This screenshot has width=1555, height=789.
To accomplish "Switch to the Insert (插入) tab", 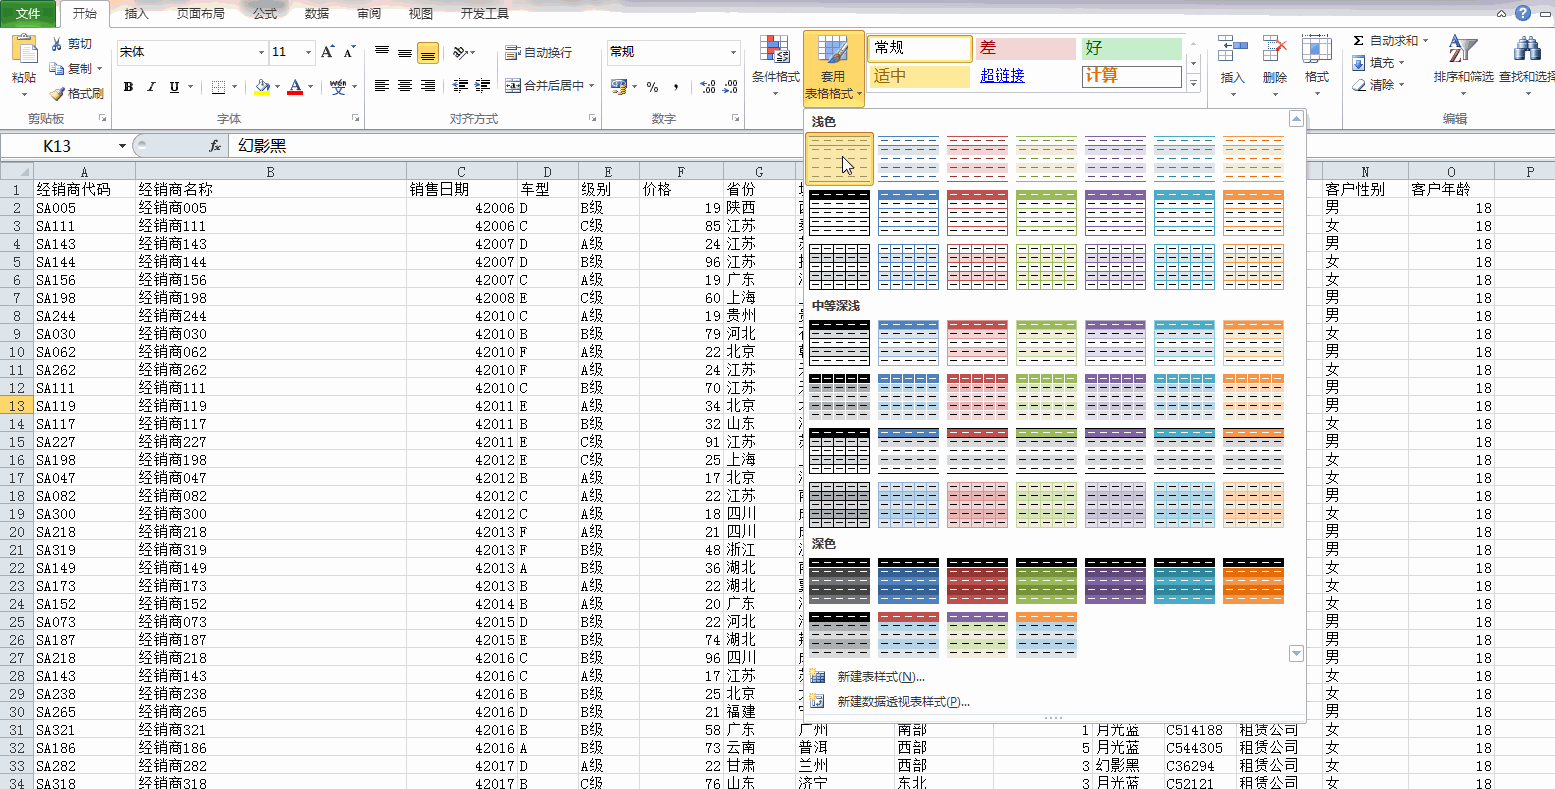I will point(137,14).
